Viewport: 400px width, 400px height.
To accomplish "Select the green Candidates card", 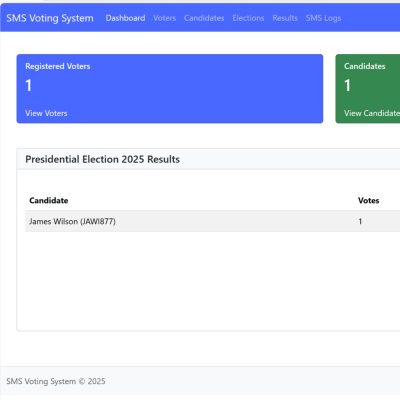I will (368, 89).
